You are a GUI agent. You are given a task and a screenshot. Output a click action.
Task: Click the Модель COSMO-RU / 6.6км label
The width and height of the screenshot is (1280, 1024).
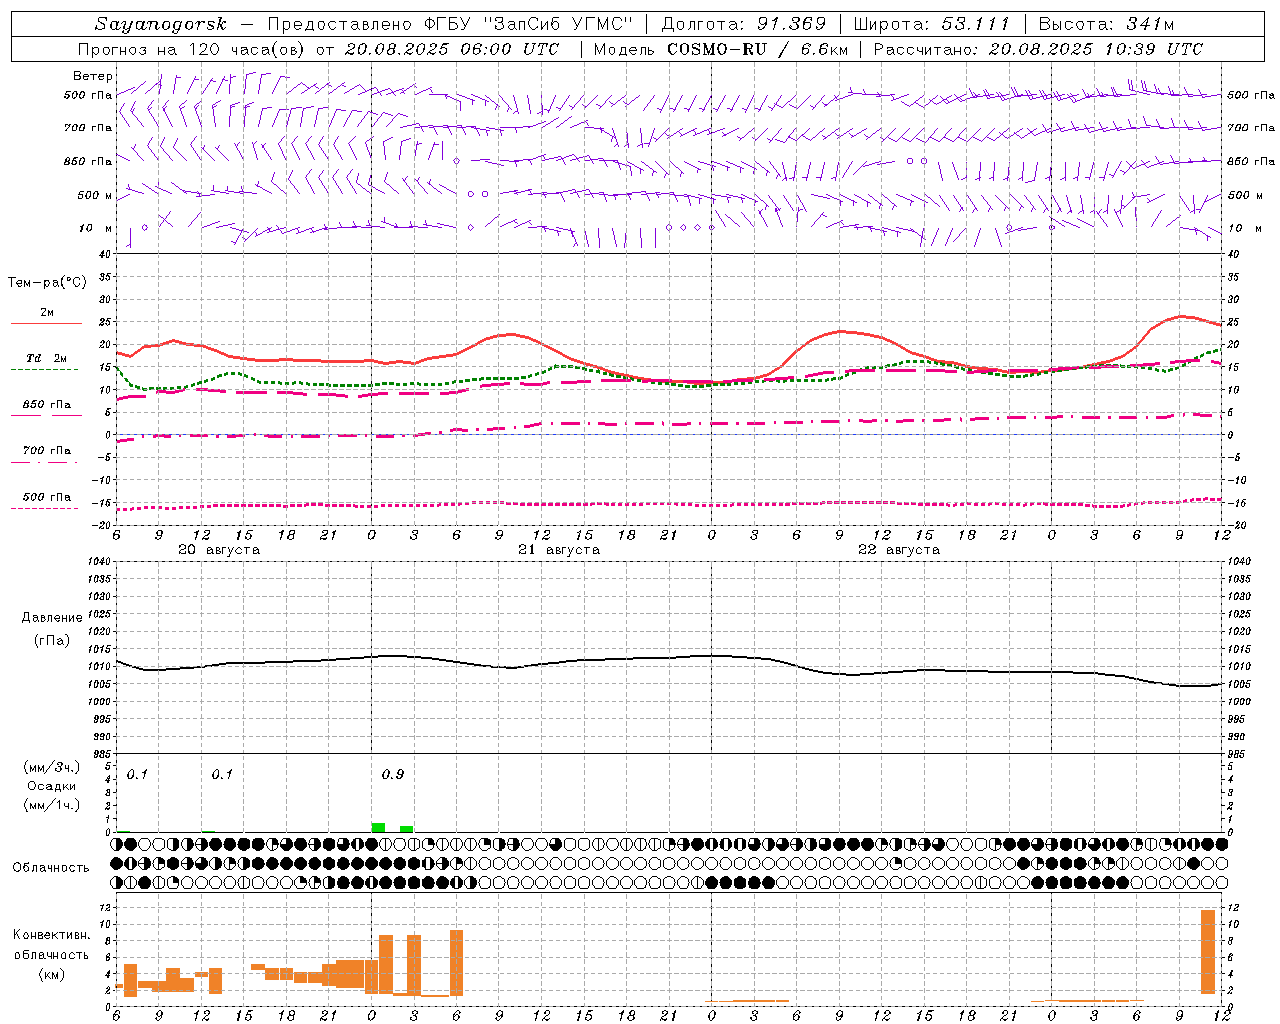coord(719,49)
